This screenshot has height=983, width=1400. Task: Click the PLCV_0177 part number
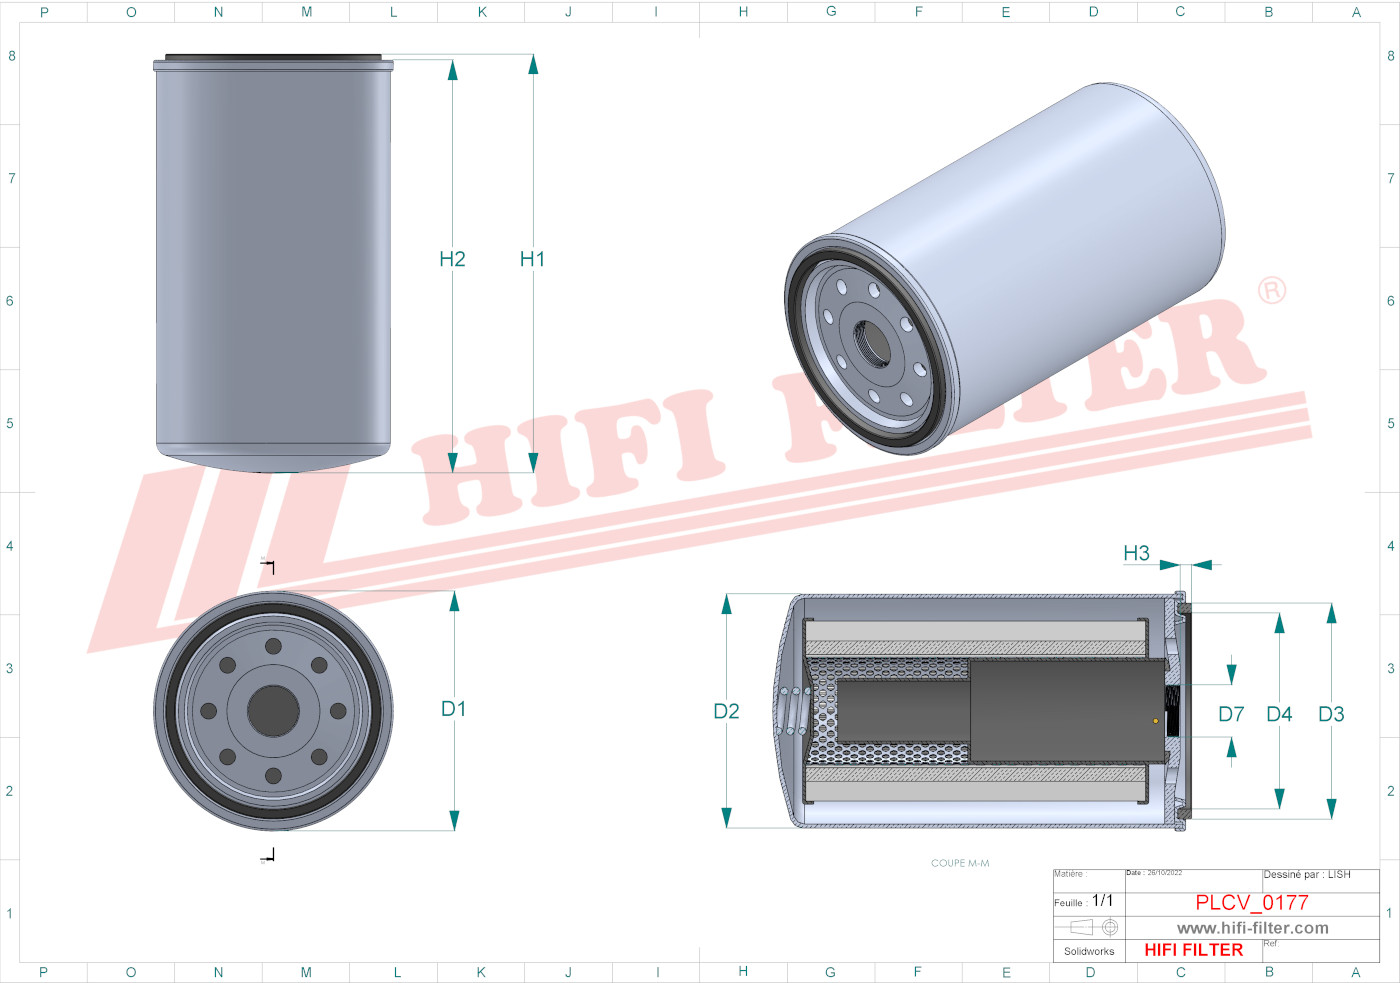pyautogui.click(x=1251, y=902)
